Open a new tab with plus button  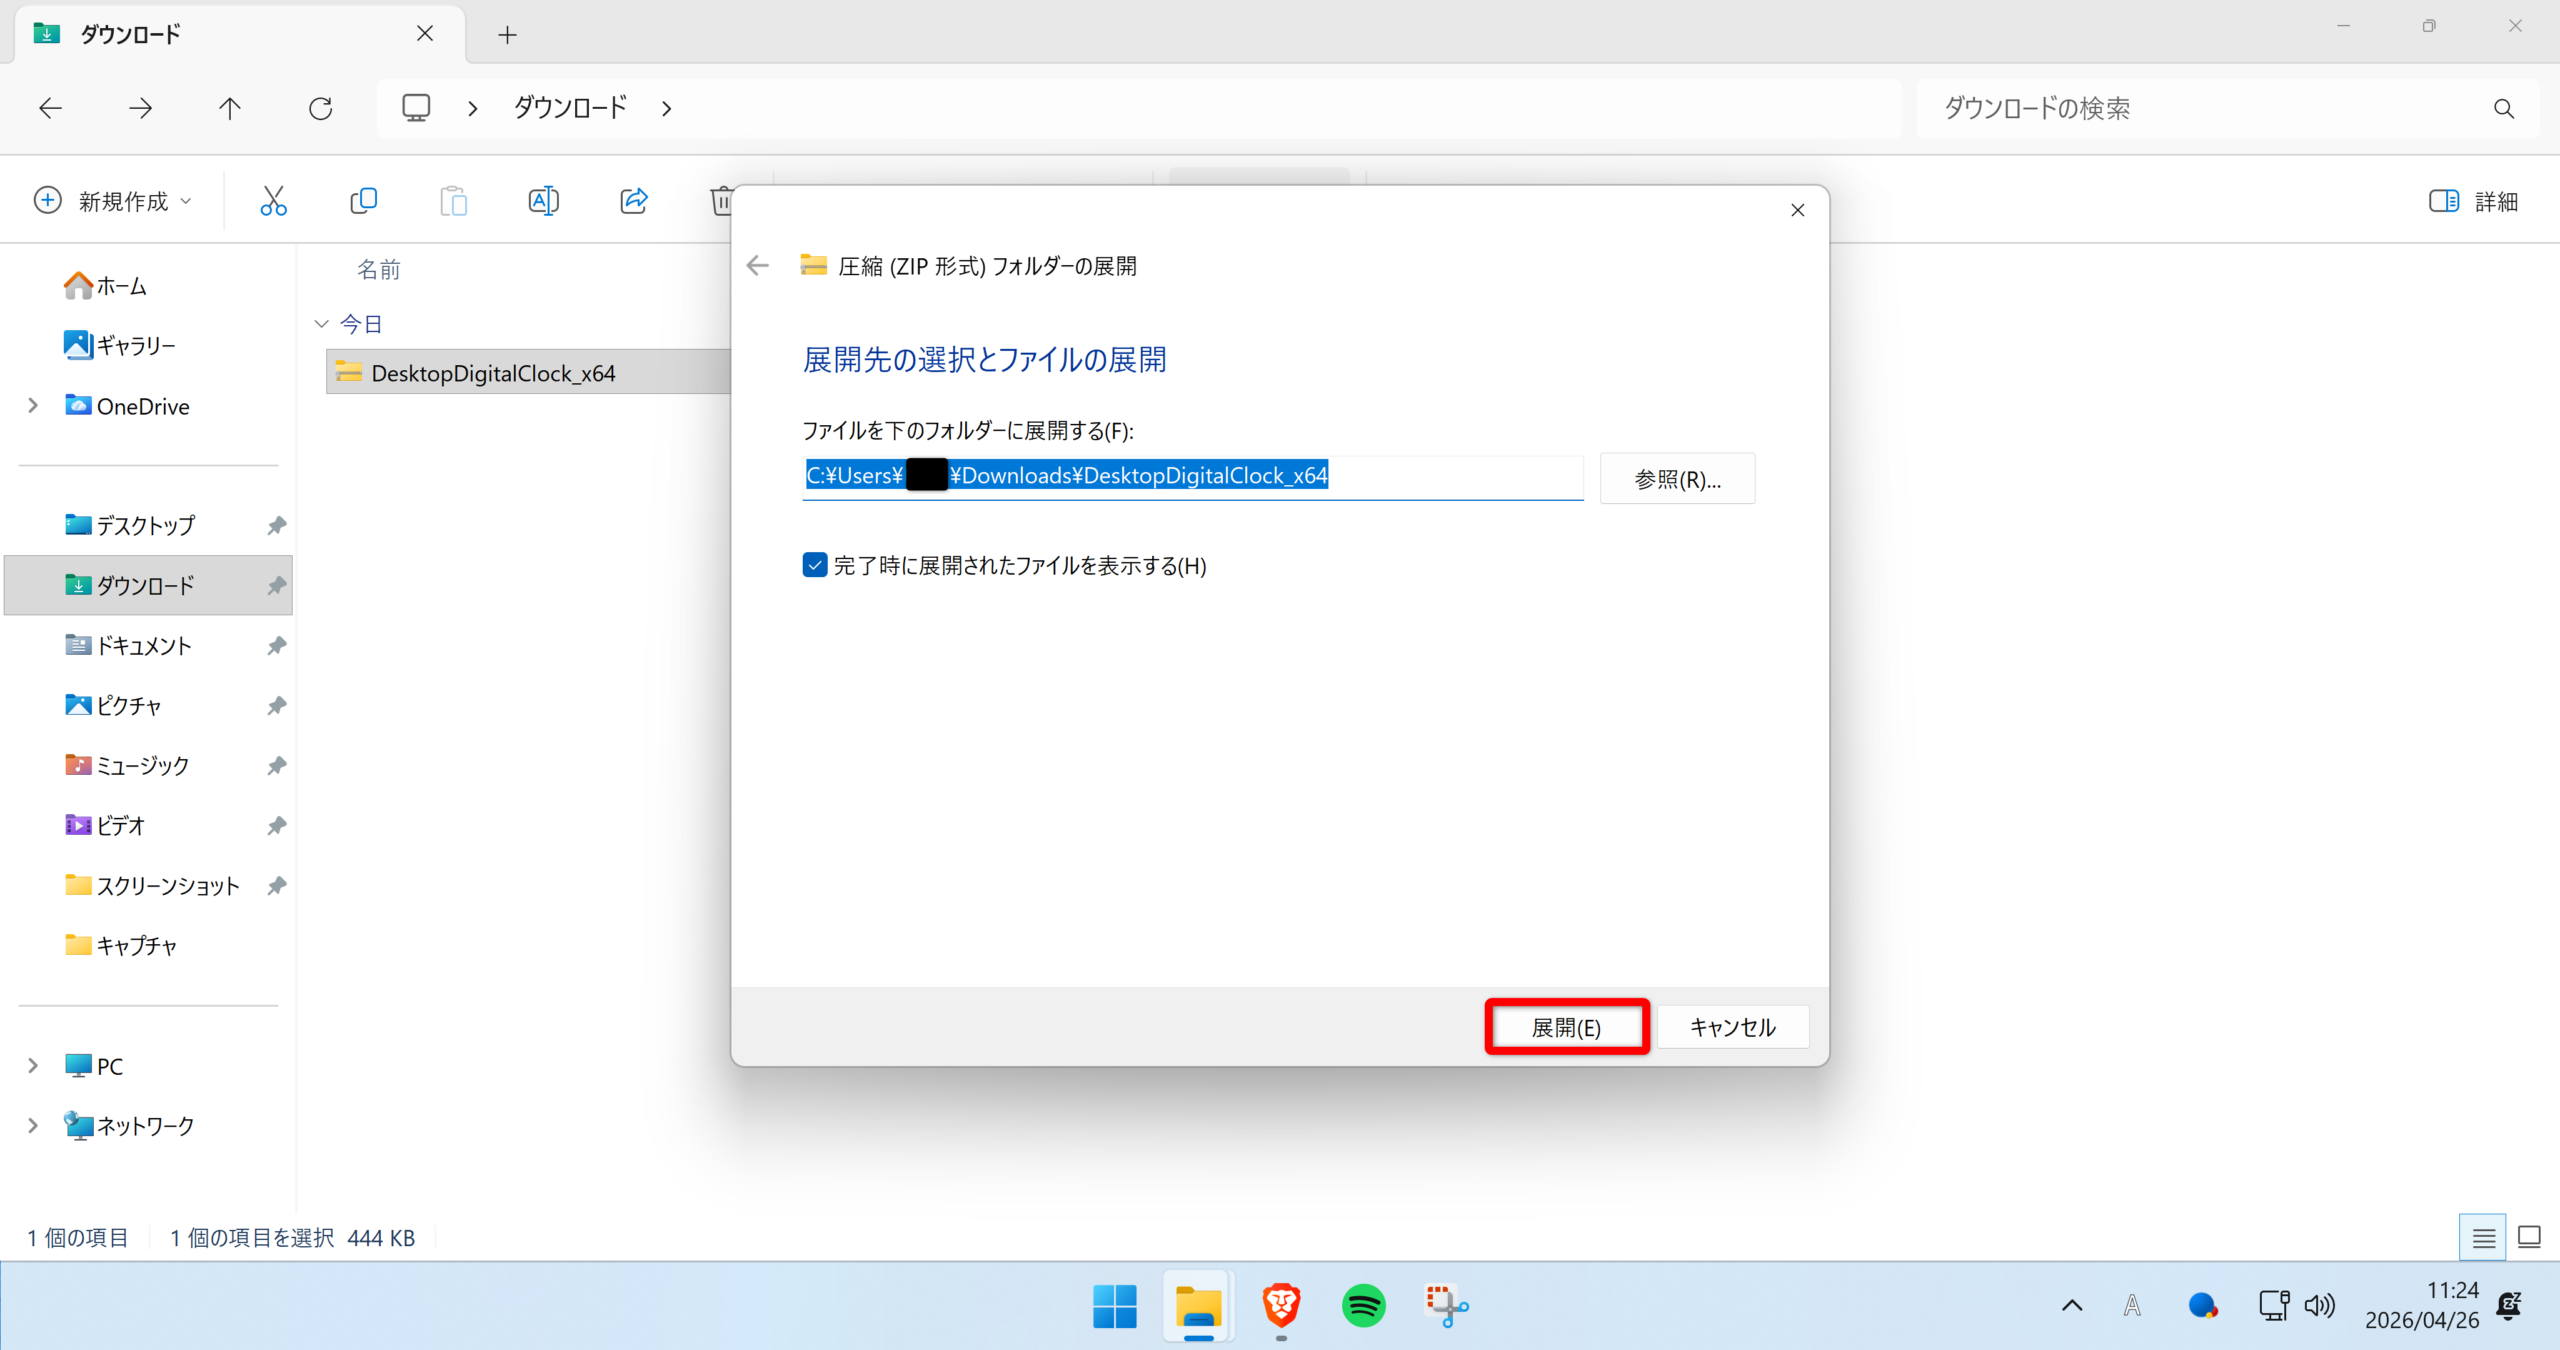pyautogui.click(x=507, y=35)
